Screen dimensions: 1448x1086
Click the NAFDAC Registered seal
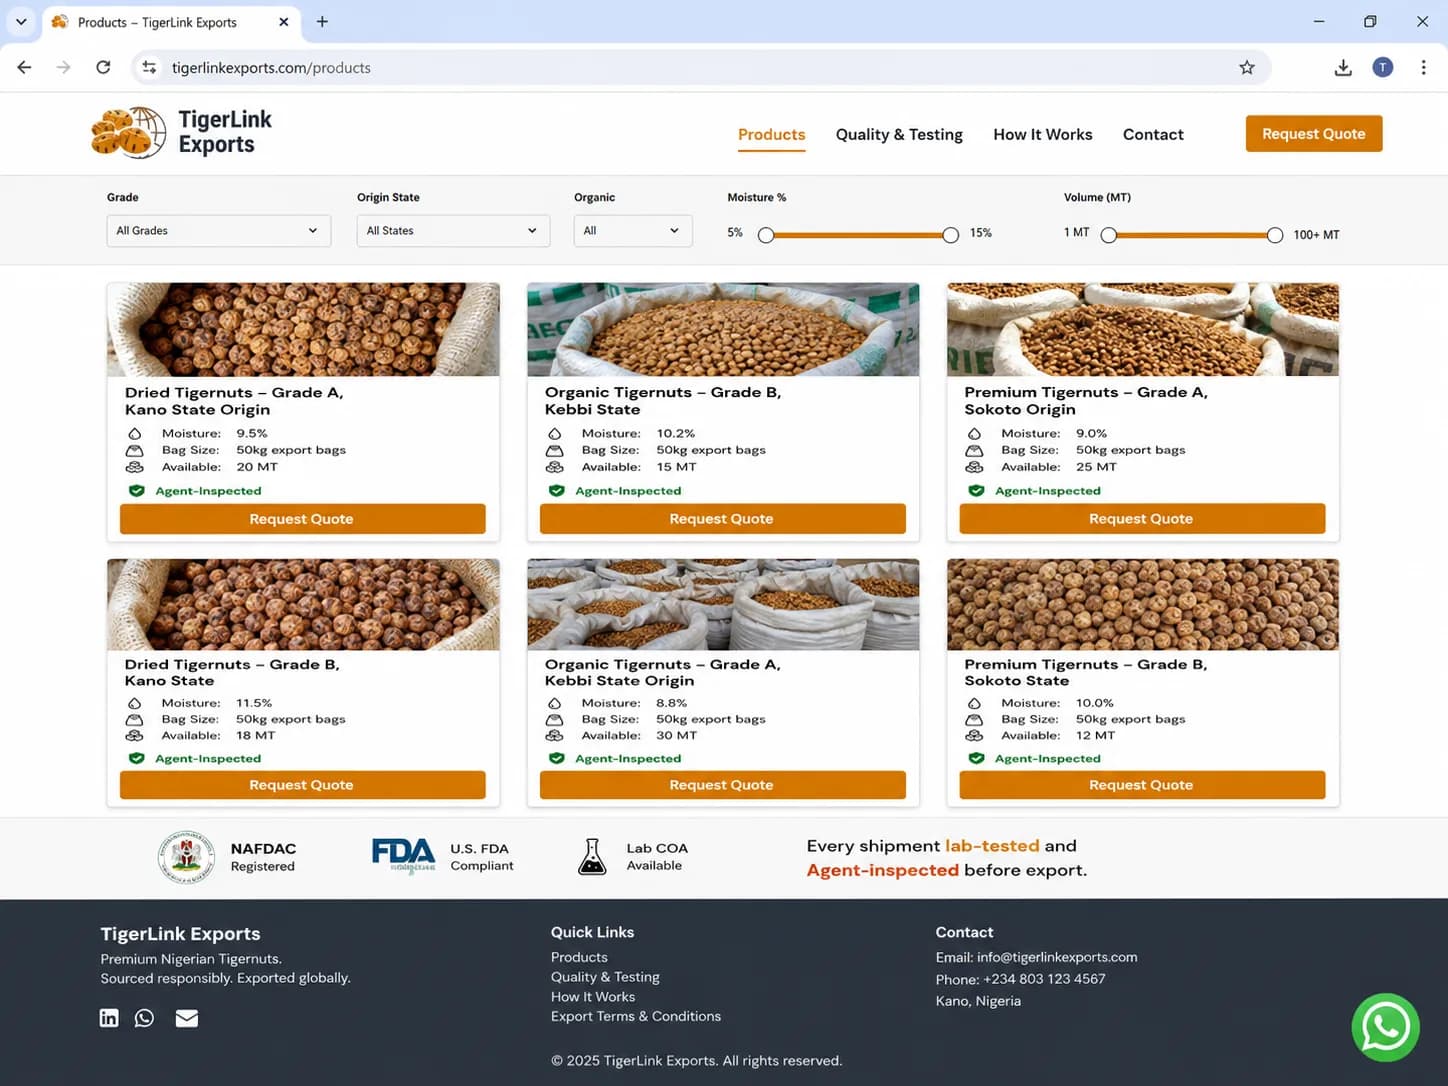(186, 857)
